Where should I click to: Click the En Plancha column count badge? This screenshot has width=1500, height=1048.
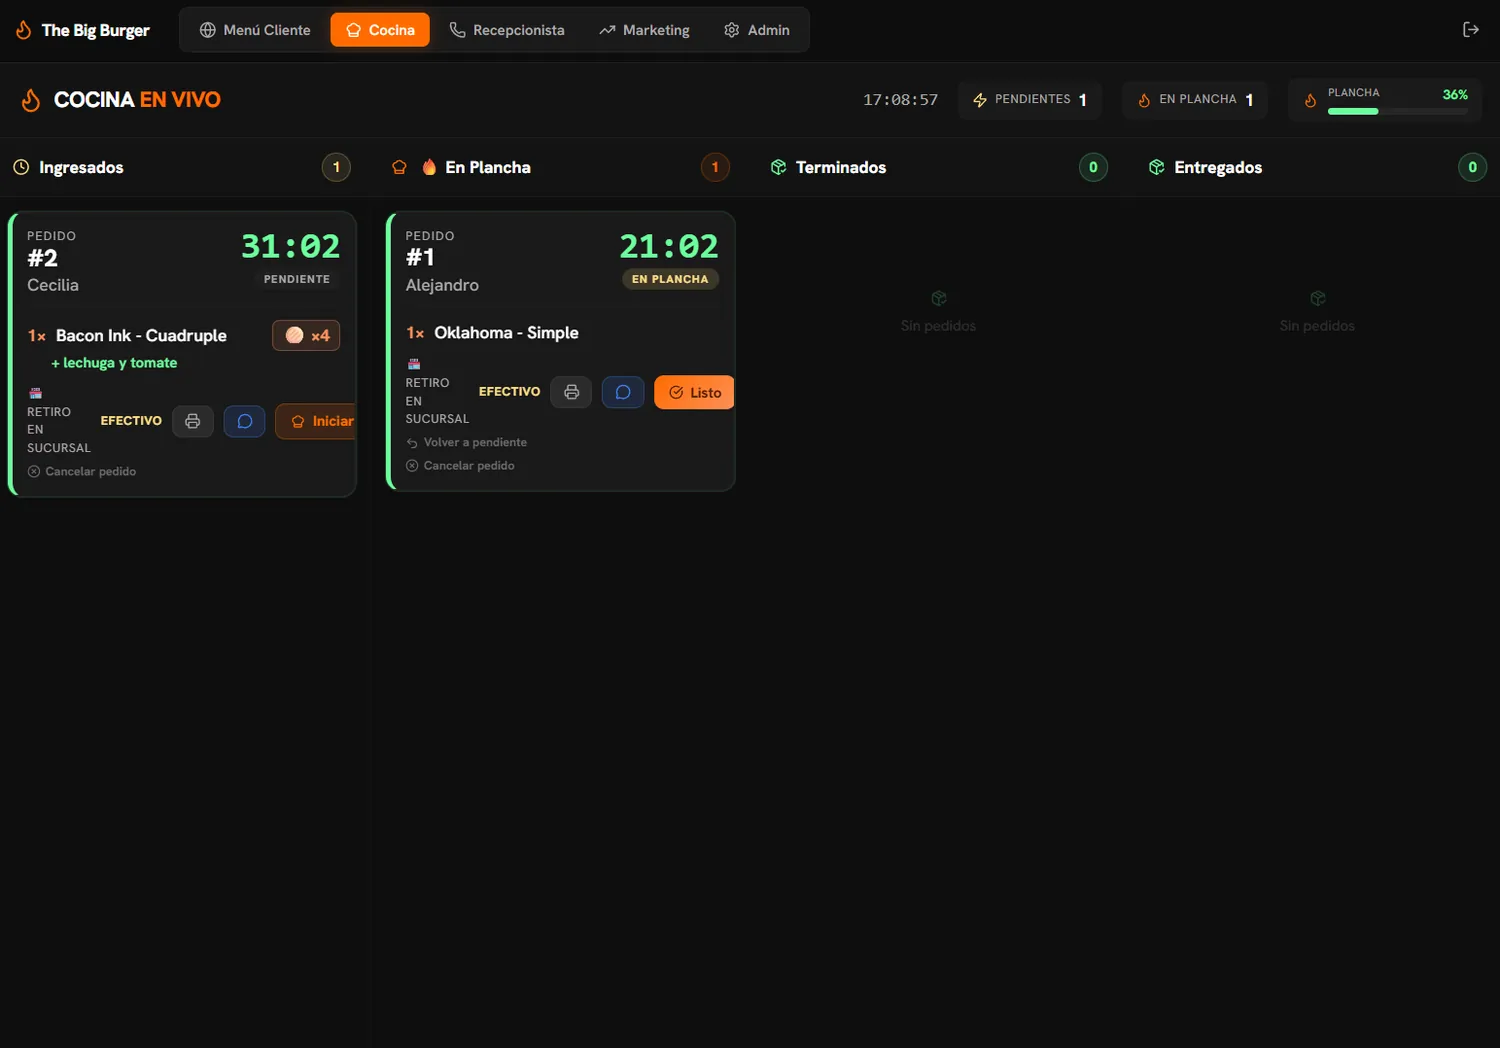tap(715, 167)
